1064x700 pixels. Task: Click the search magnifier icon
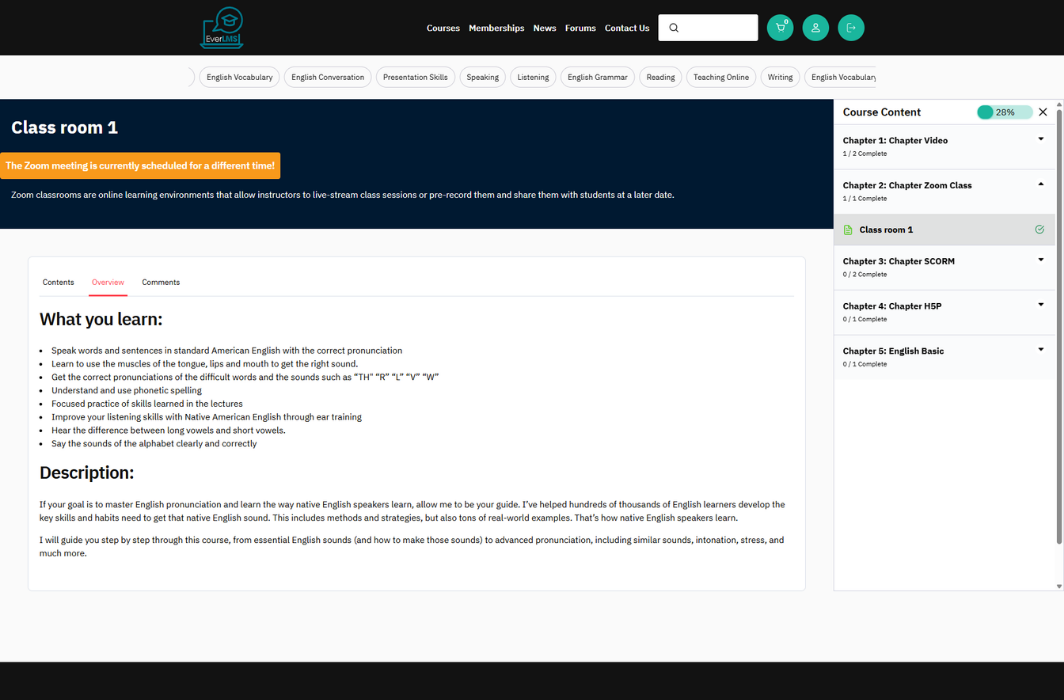click(674, 28)
